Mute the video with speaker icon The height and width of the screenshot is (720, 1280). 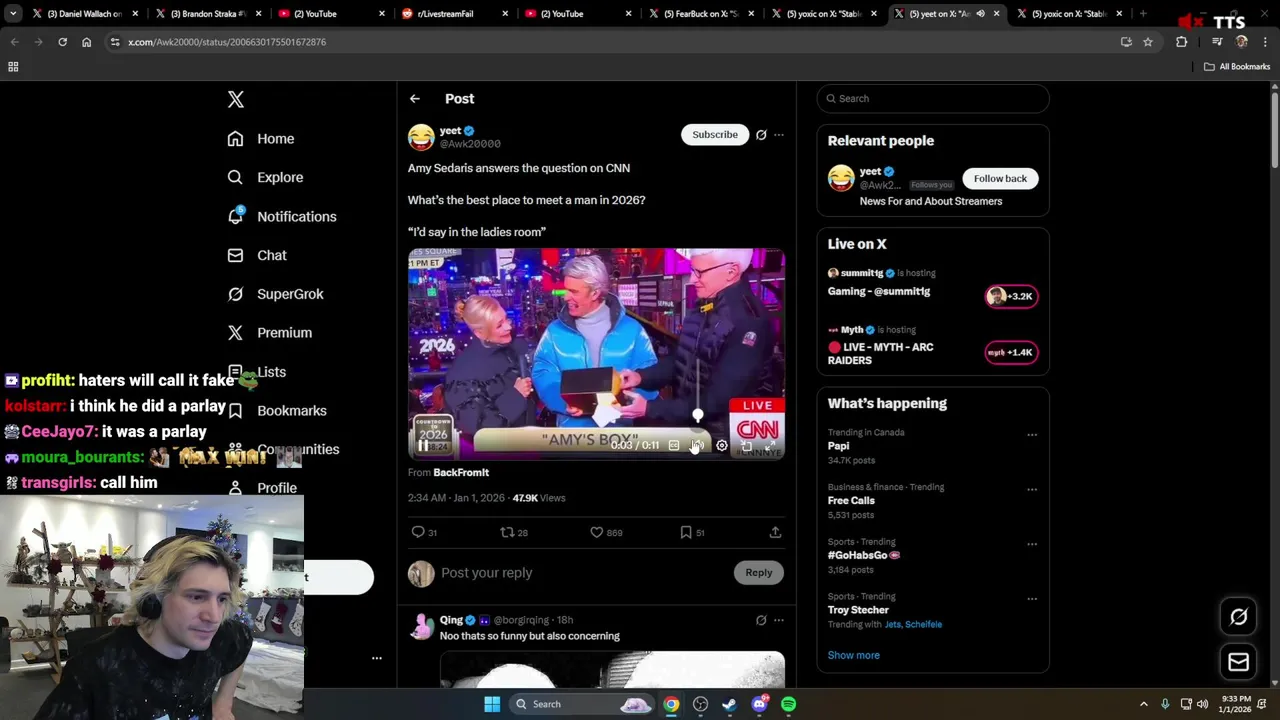698,446
